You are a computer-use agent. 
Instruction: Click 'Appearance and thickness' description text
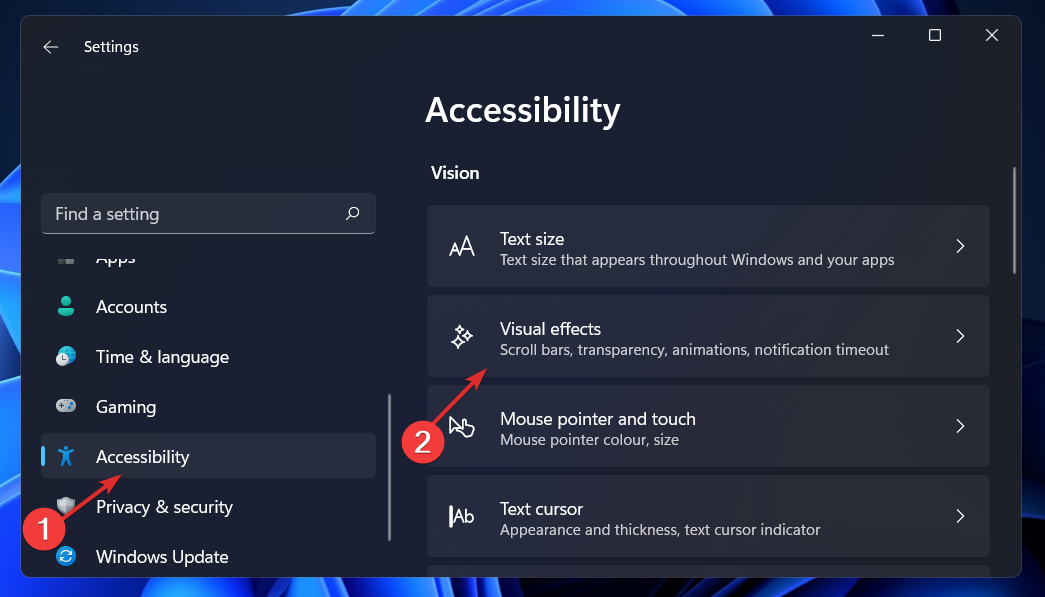tap(660, 530)
